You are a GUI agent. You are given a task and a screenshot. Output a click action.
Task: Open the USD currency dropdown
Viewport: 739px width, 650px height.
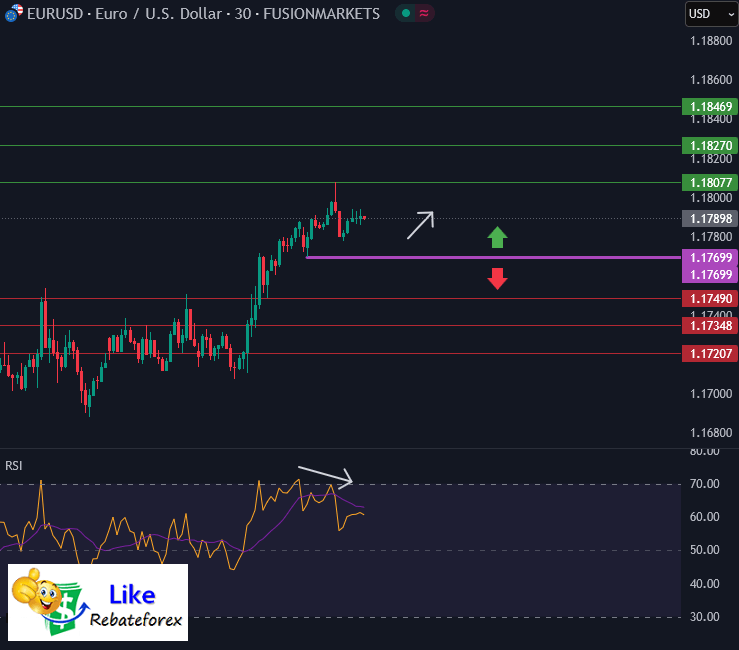pyautogui.click(x=712, y=14)
